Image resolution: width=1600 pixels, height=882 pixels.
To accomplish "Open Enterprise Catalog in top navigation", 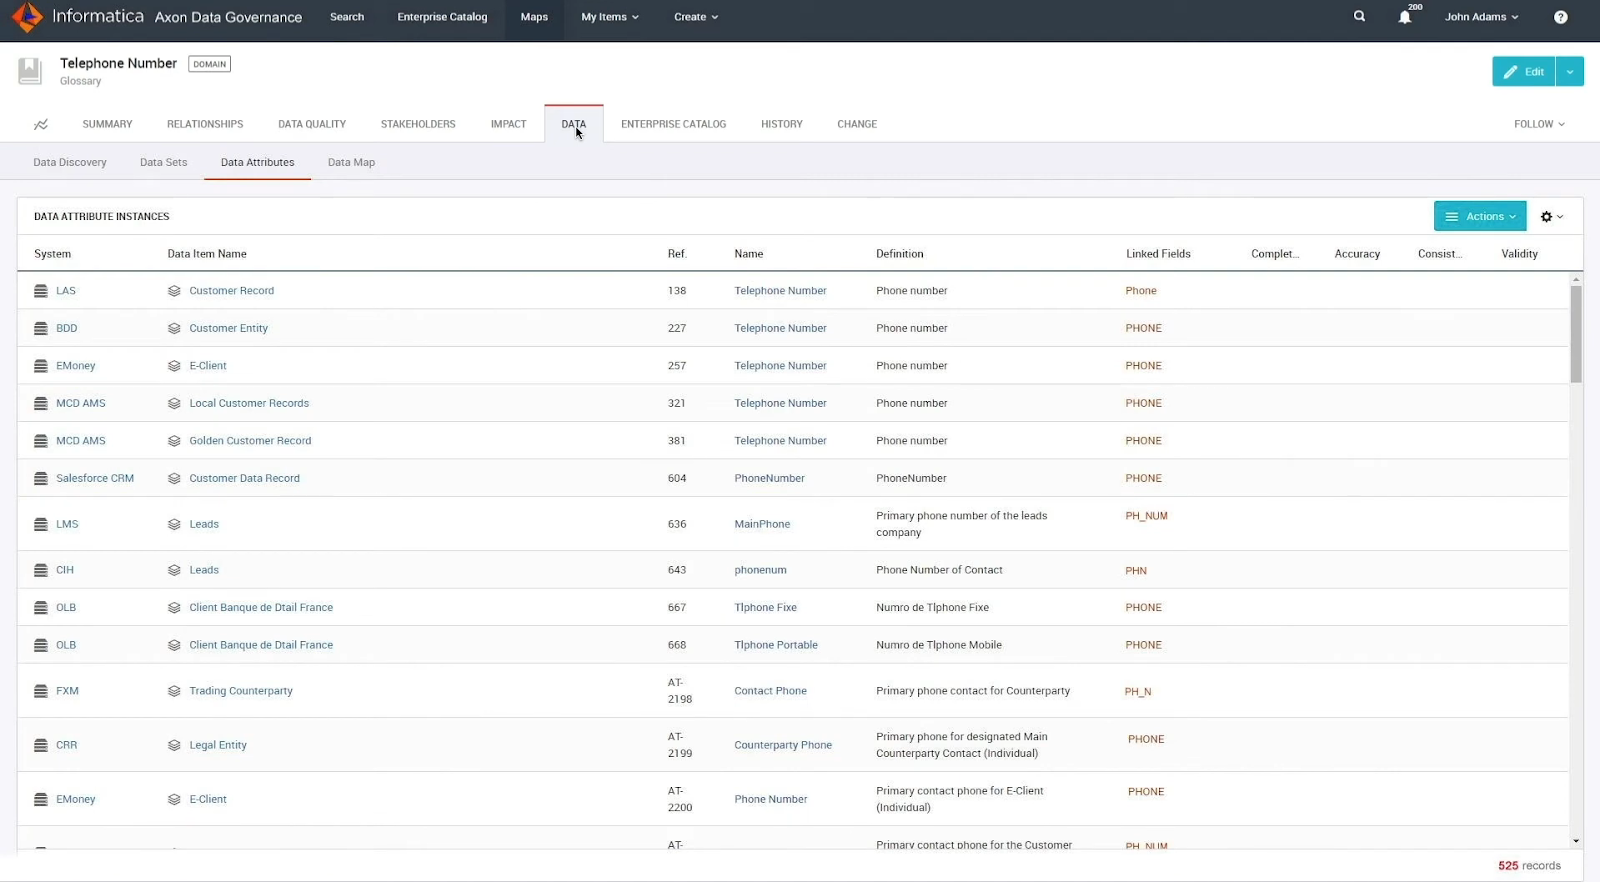I will pos(442,17).
